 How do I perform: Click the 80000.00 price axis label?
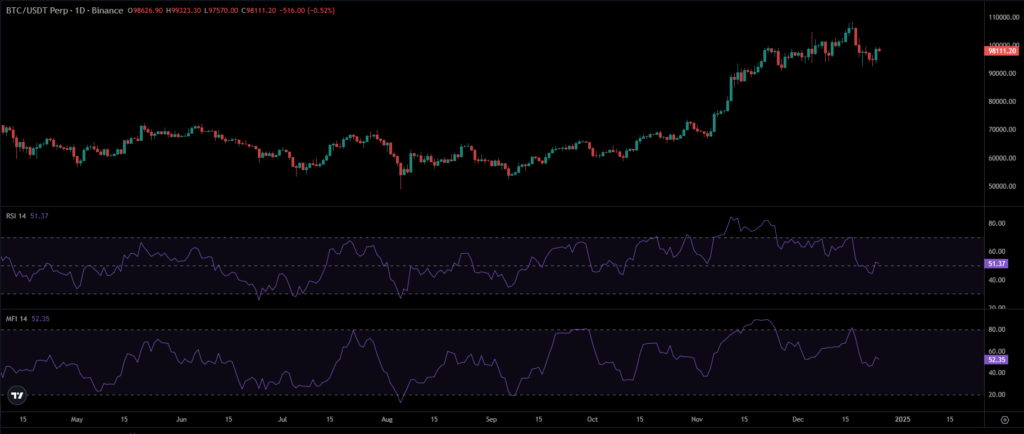click(1004, 102)
